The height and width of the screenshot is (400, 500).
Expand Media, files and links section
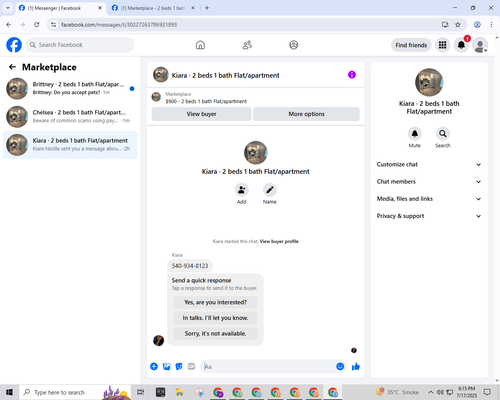click(429, 199)
